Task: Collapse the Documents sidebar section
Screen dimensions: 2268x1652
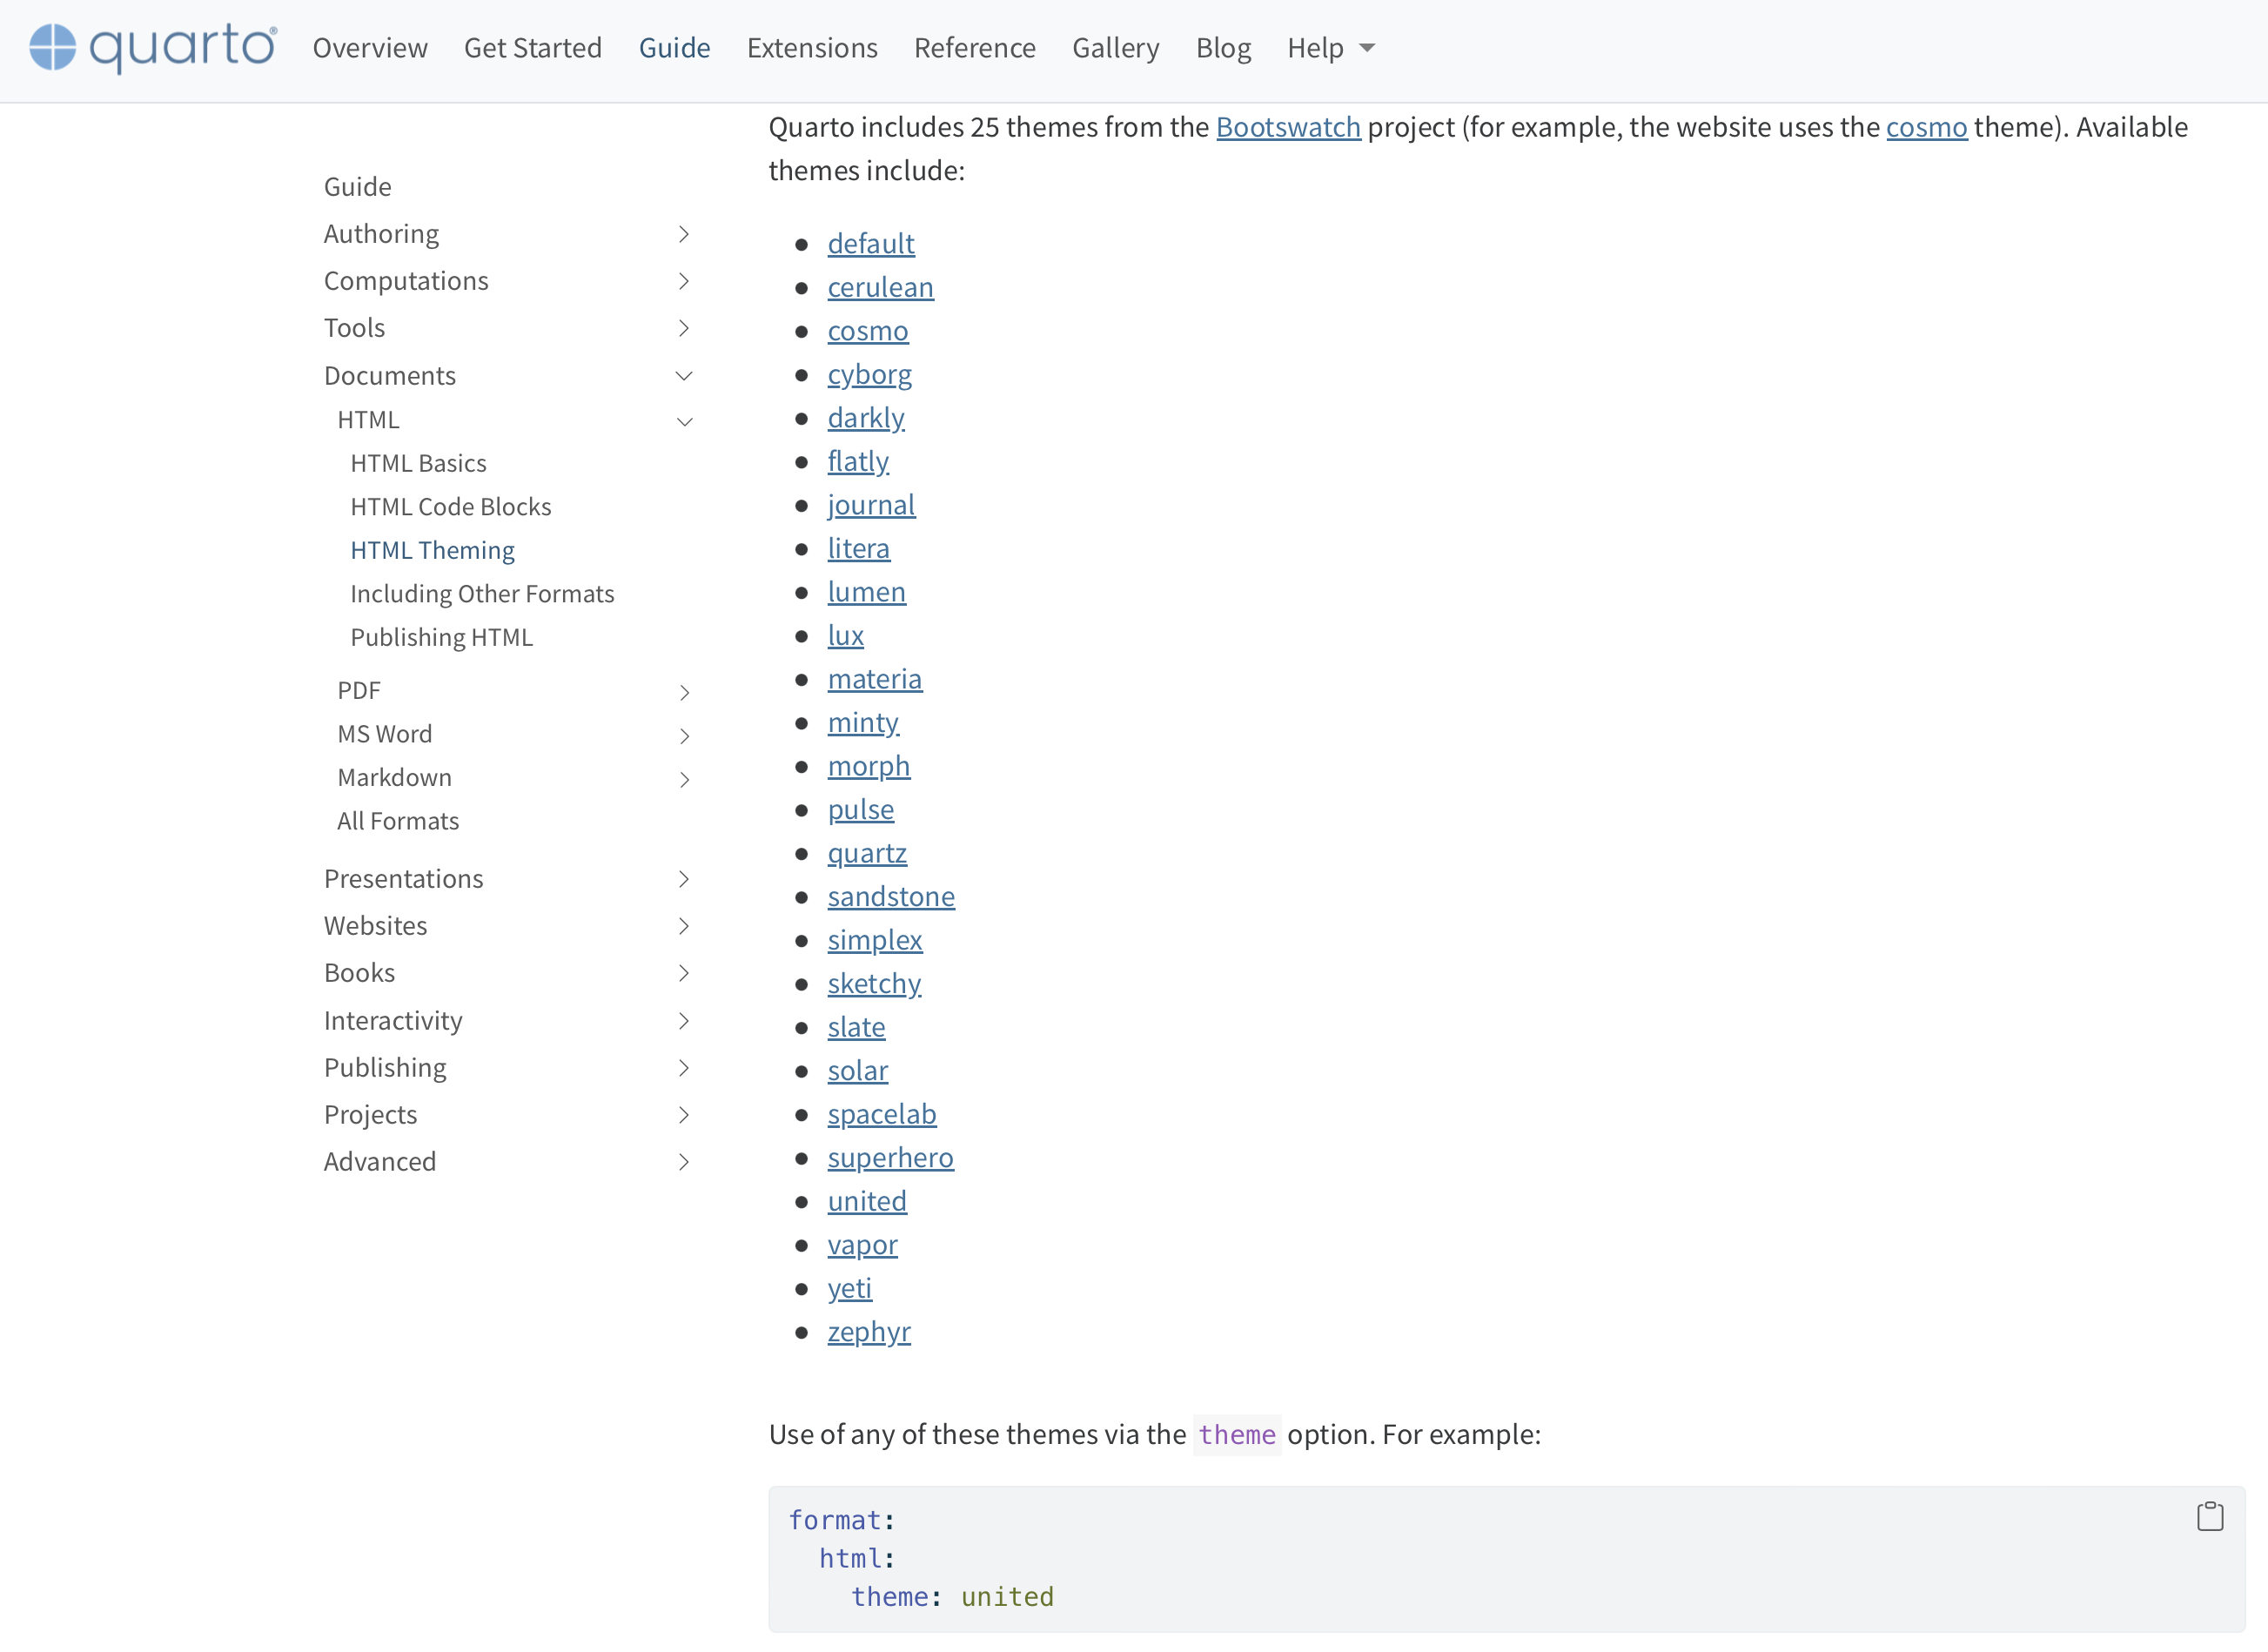Action: (x=684, y=376)
